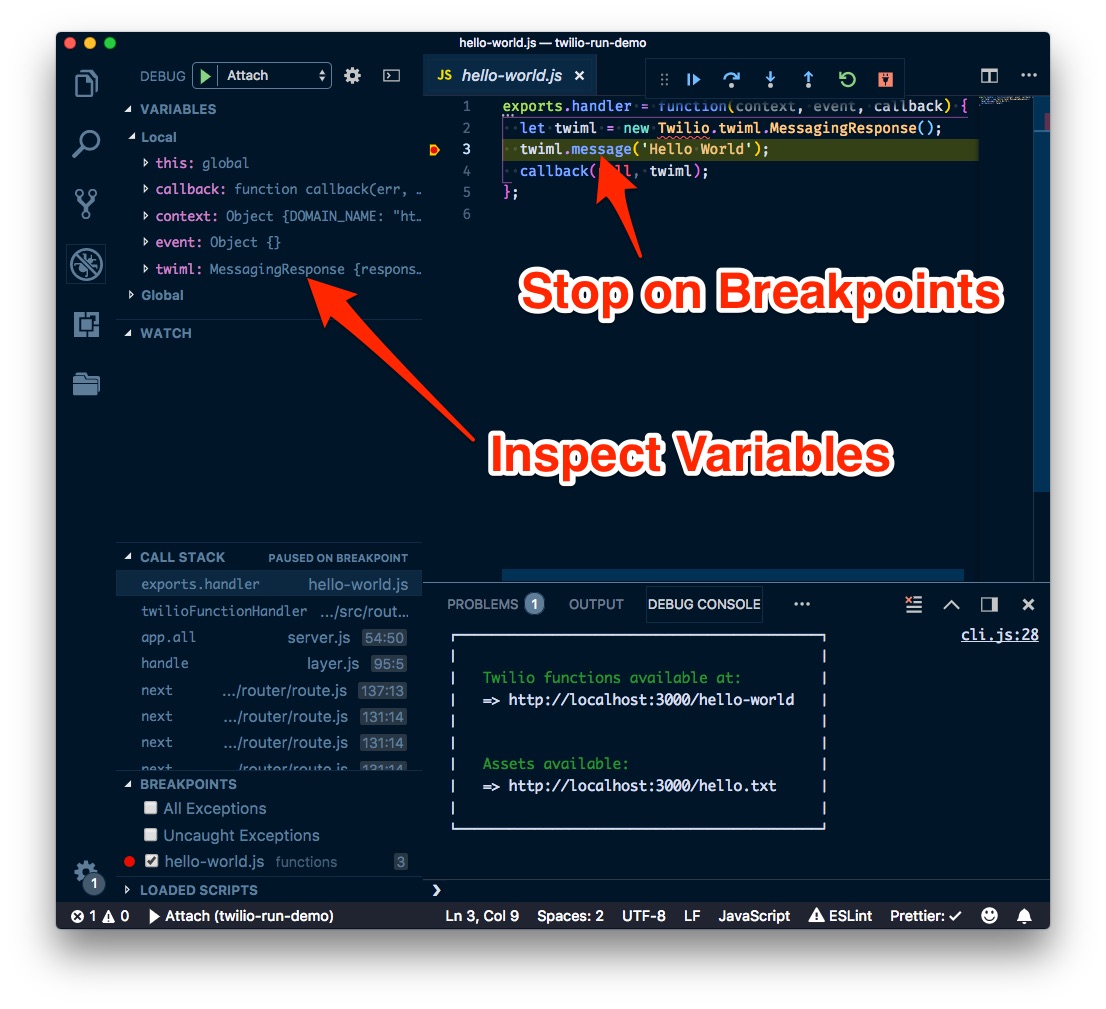
Task: Disconnect the debugger with red plug icon
Action: coord(885,79)
